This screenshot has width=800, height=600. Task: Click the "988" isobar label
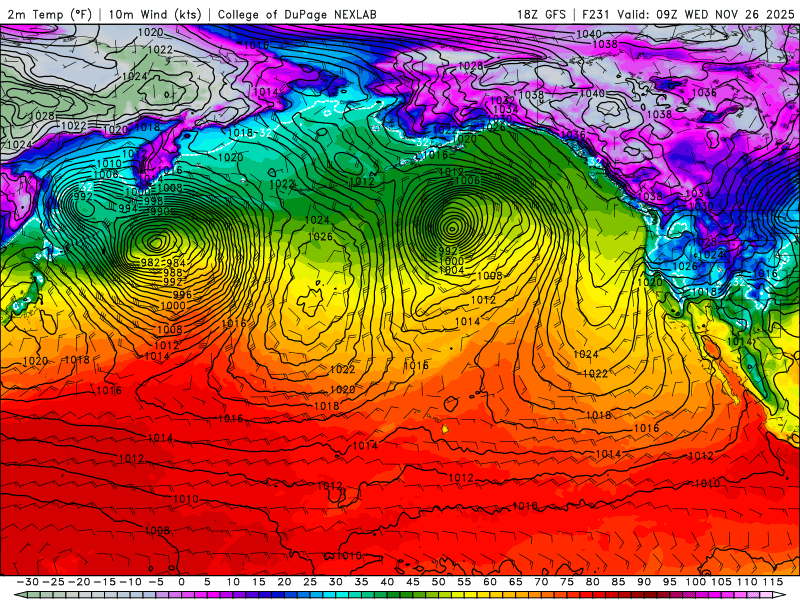coord(172,272)
